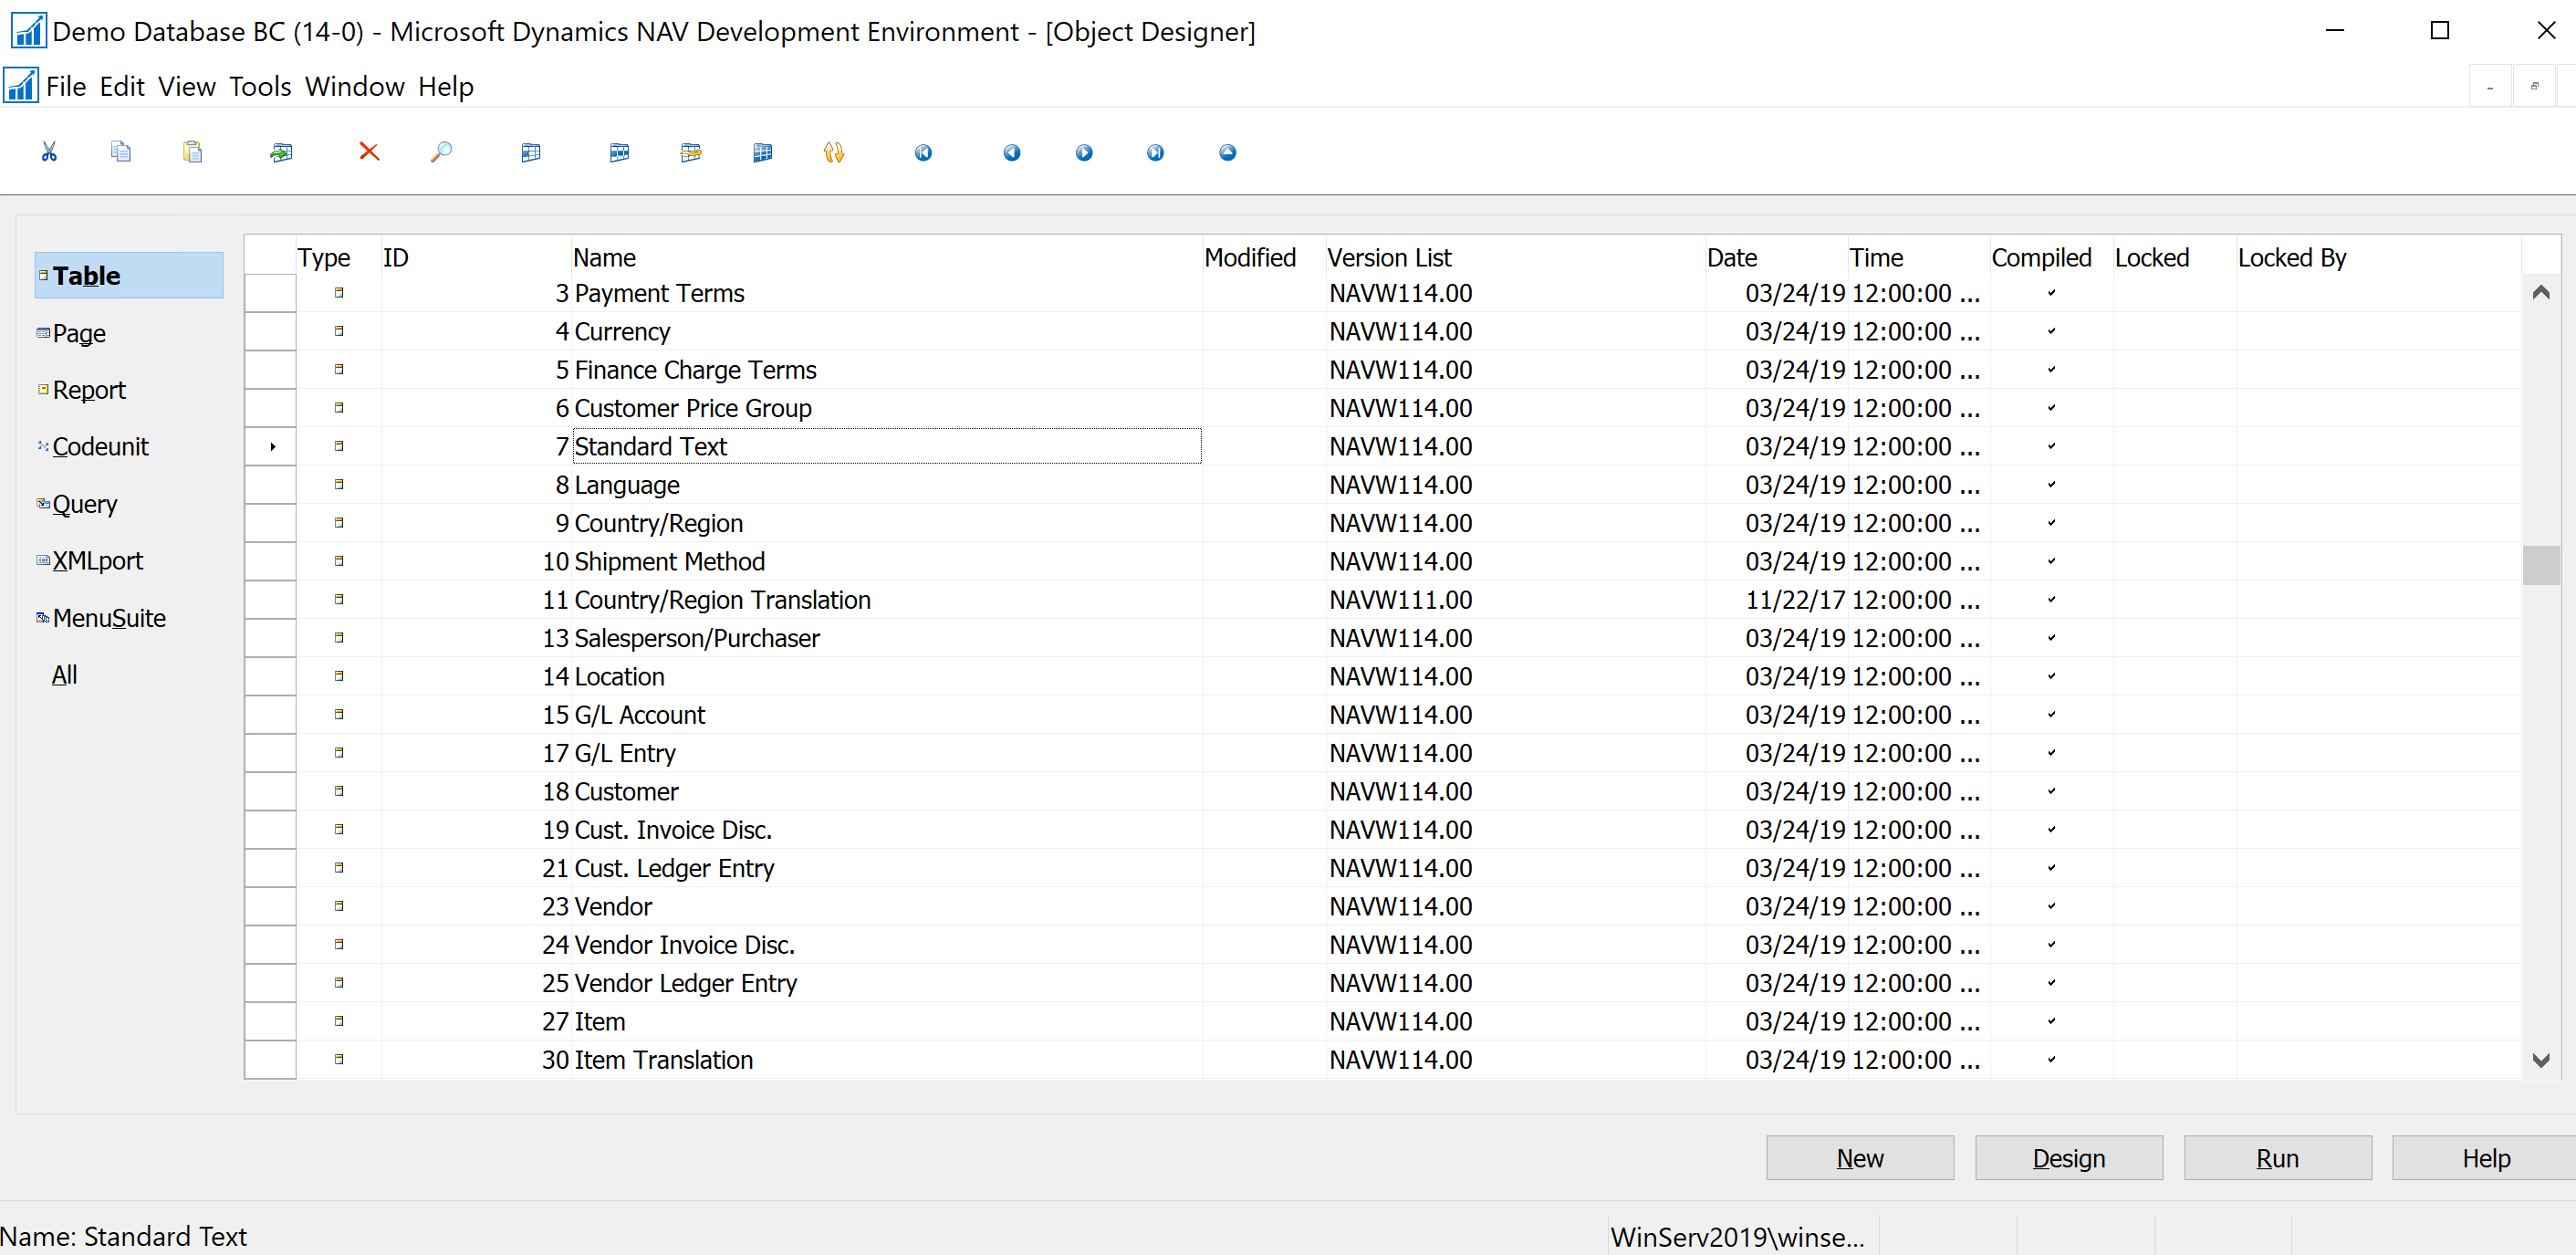Click the Sort yellow arrows icon
The height and width of the screenshot is (1255, 2576).
coord(834,152)
